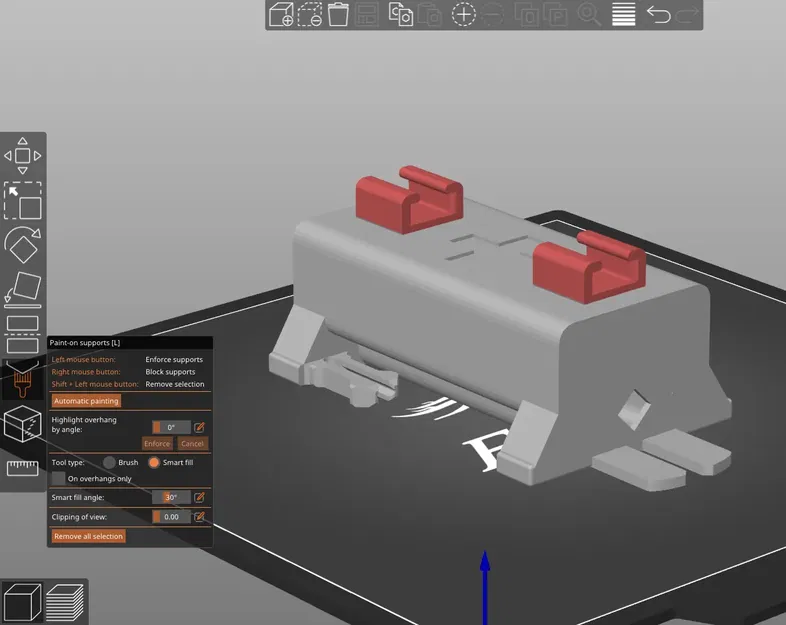Click the Clipping of view value field
Viewport: 786px width, 625px height.
coord(171,517)
